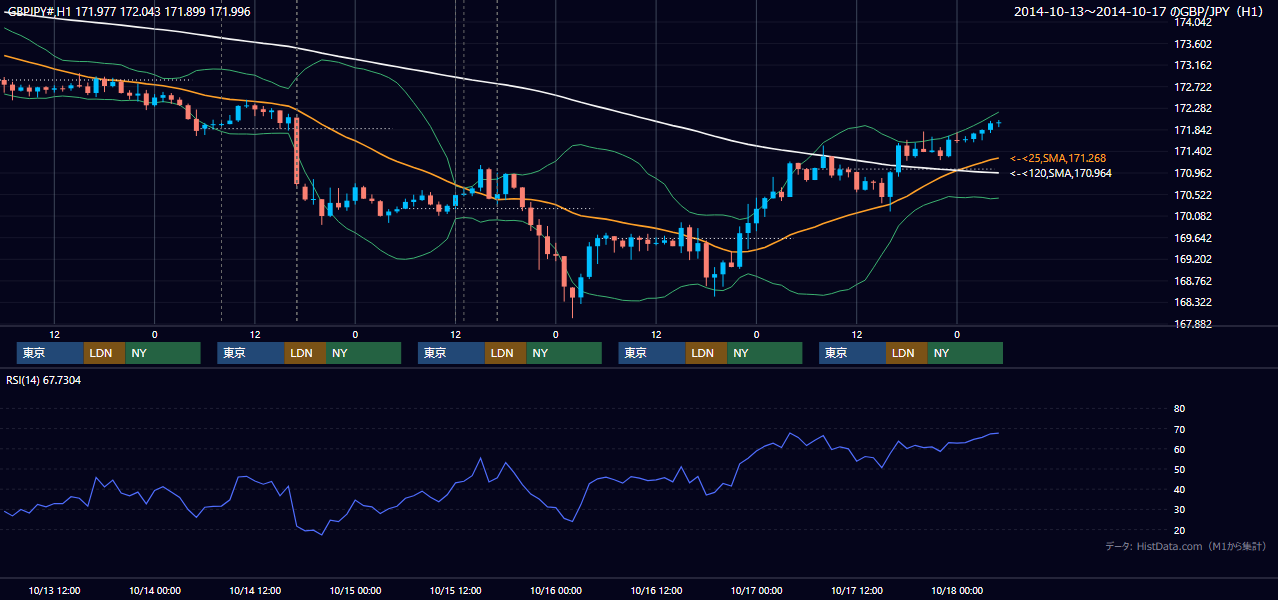Click the 25 SMA 171.268 label

click(x=1058, y=158)
